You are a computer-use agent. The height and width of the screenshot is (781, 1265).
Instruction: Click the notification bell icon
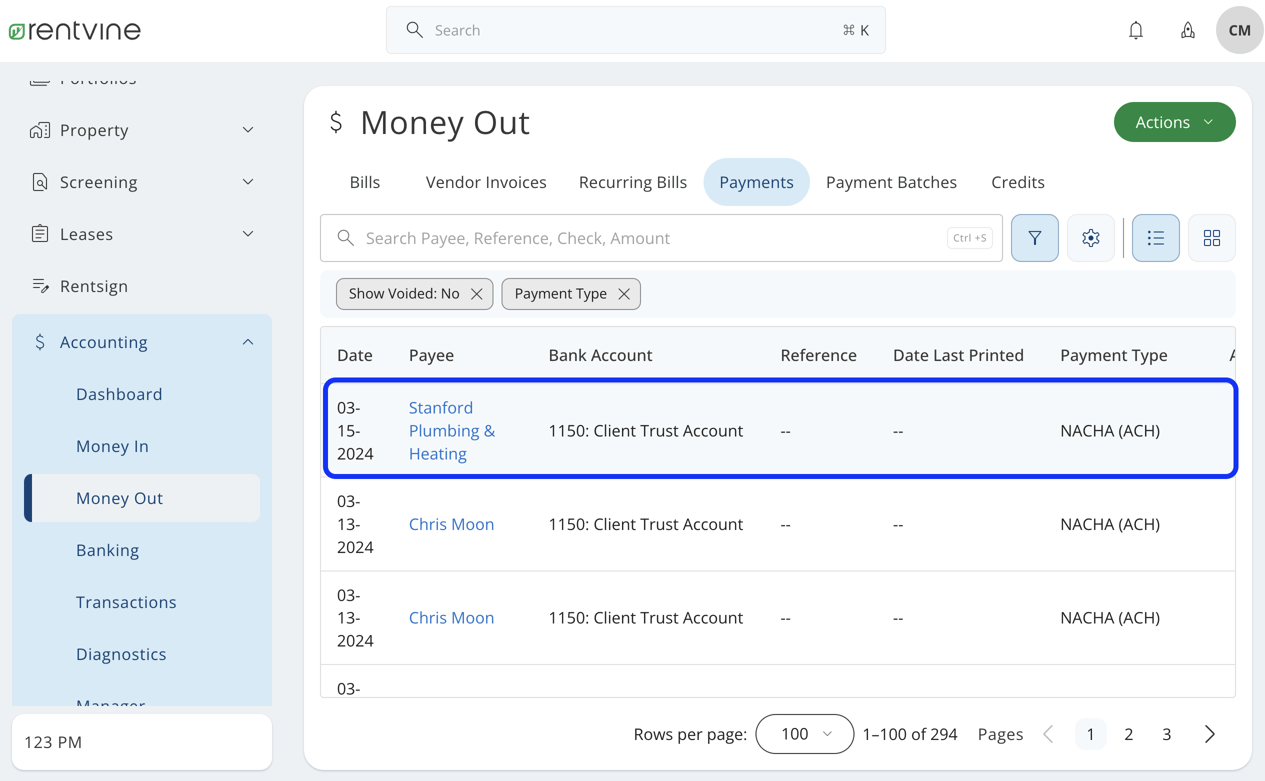1135,30
